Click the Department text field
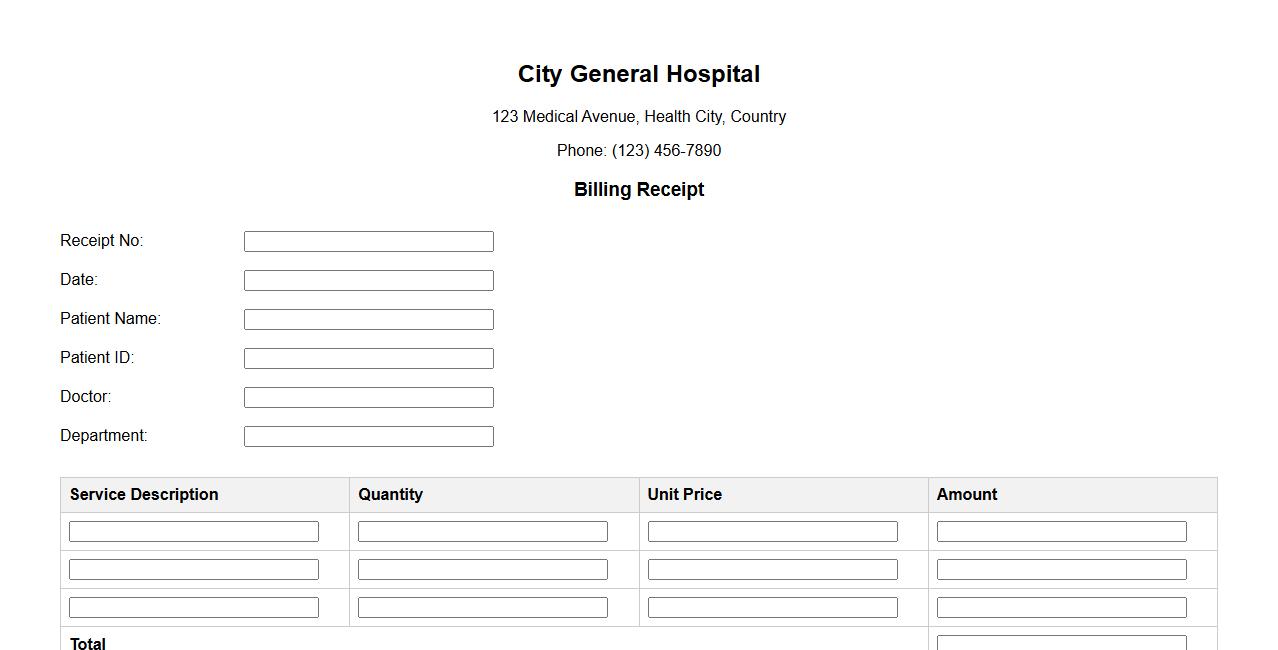The width and height of the screenshot is (1278, 650). click(x=368, y=436)
